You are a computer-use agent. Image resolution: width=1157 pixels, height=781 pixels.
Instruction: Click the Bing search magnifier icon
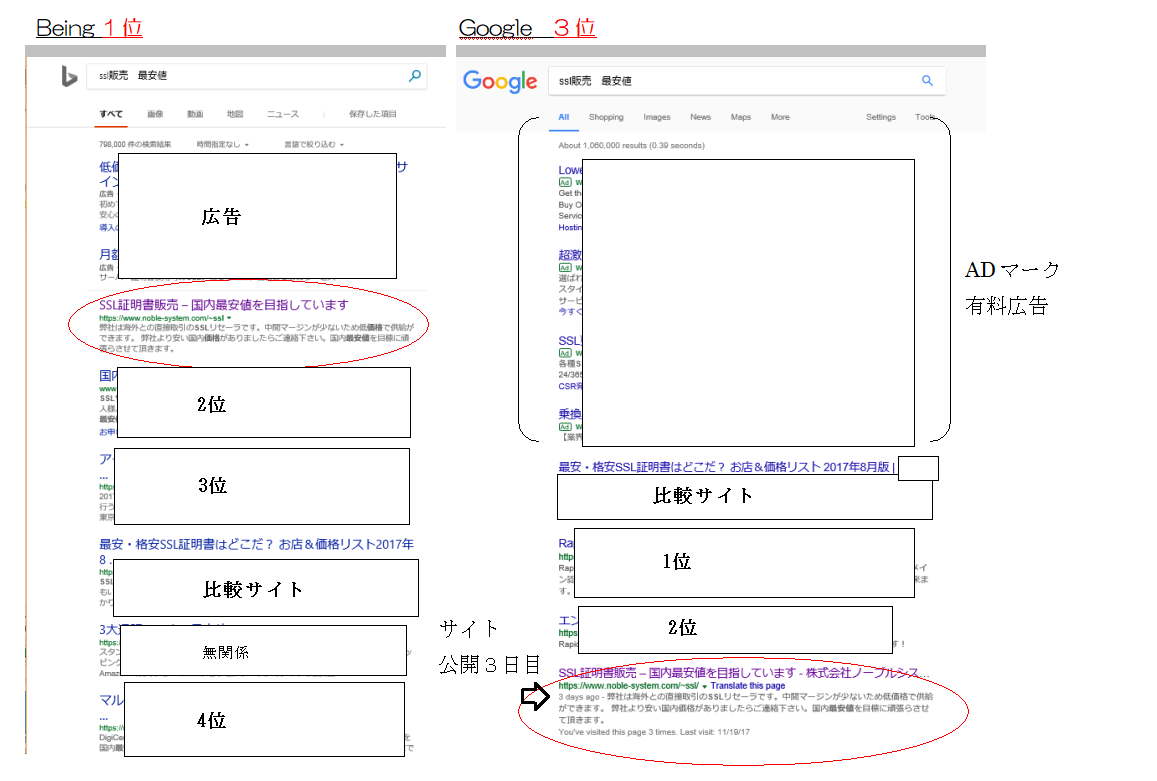point(414,76)
